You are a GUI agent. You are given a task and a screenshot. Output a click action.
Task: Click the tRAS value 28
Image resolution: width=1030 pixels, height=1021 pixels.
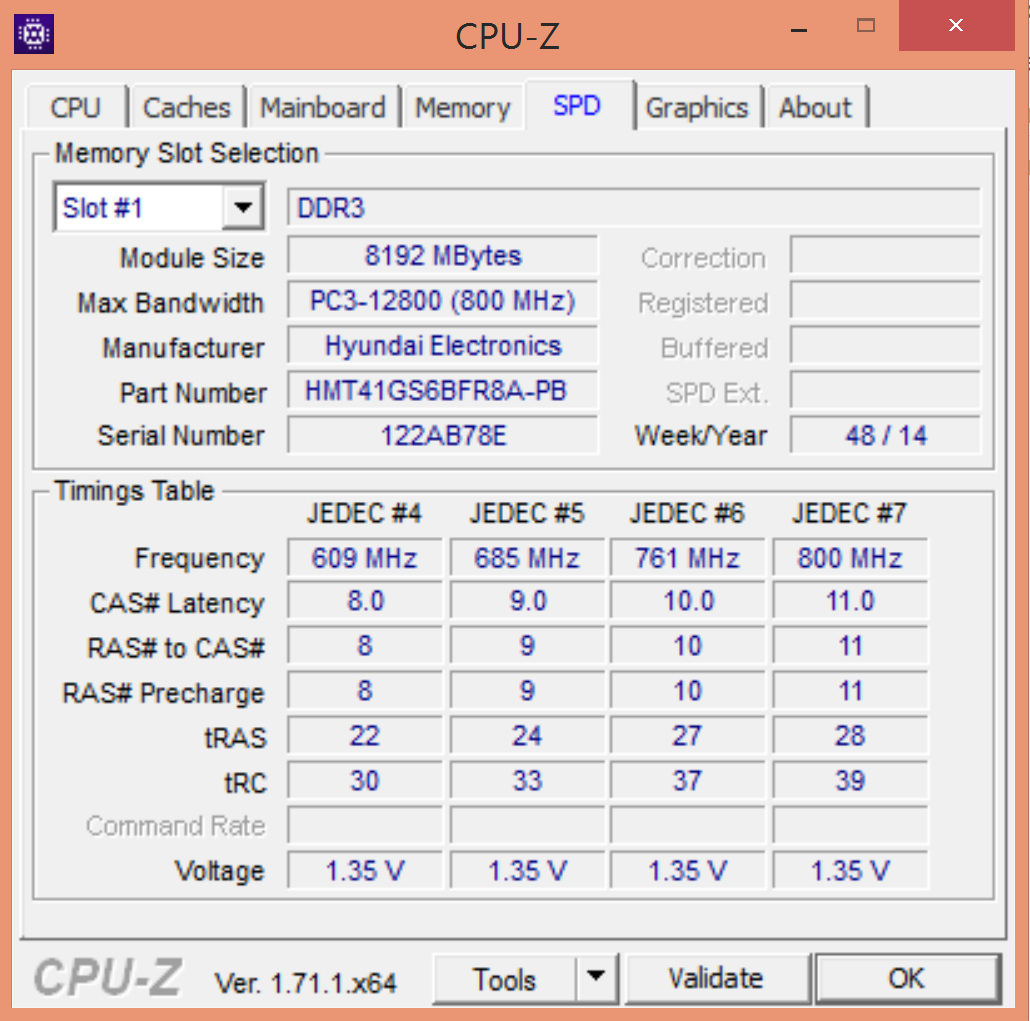pos(850,736)
